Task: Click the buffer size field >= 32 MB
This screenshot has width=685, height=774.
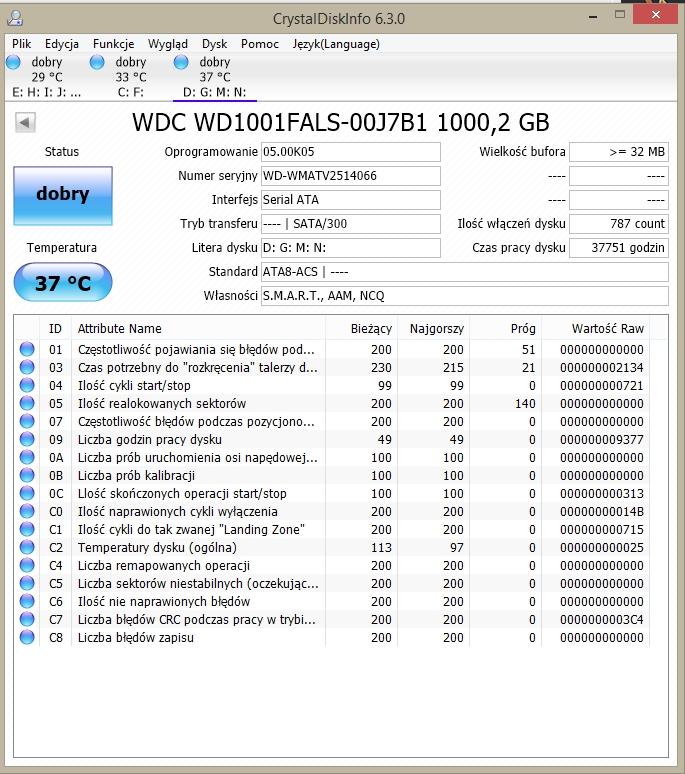Action: pos(619,152)
